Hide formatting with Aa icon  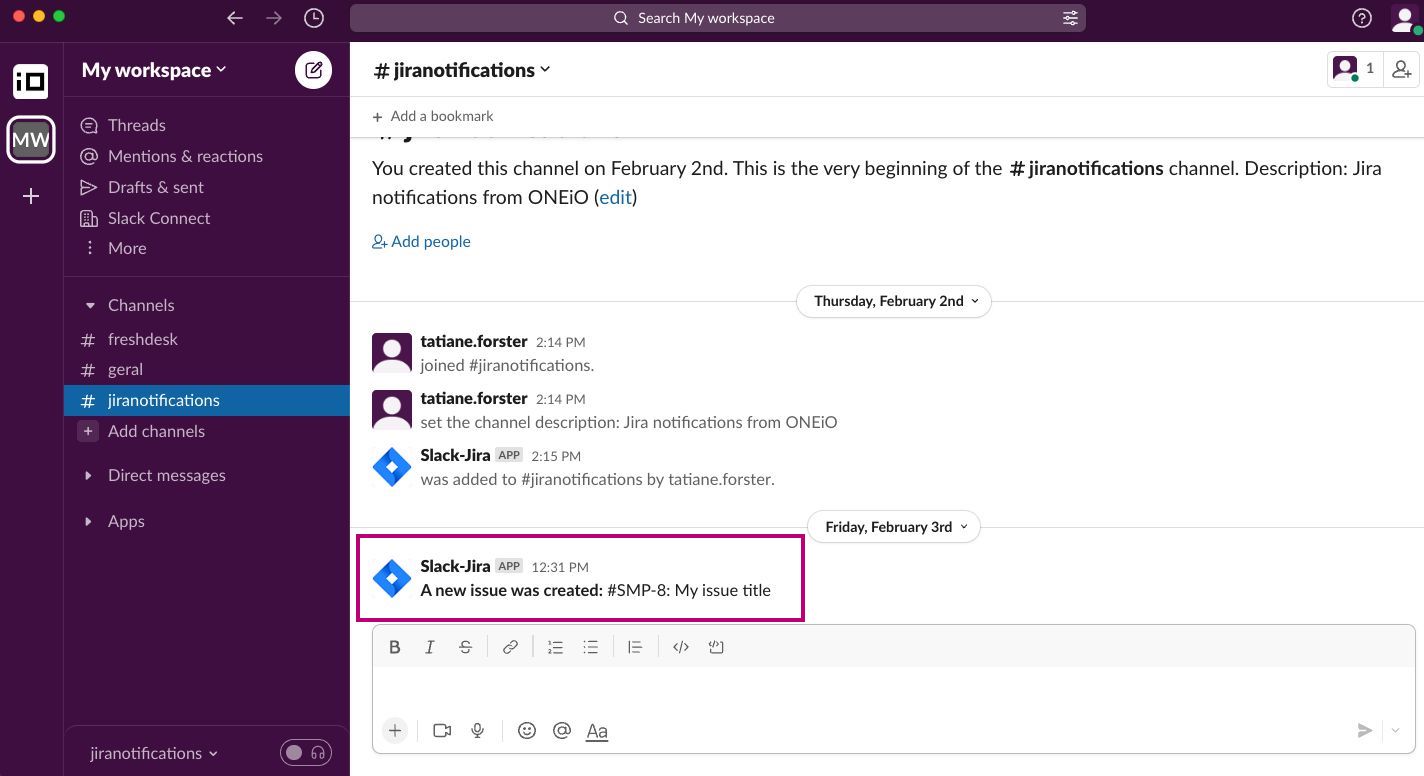pyautogui.click(x=597, y=731)
